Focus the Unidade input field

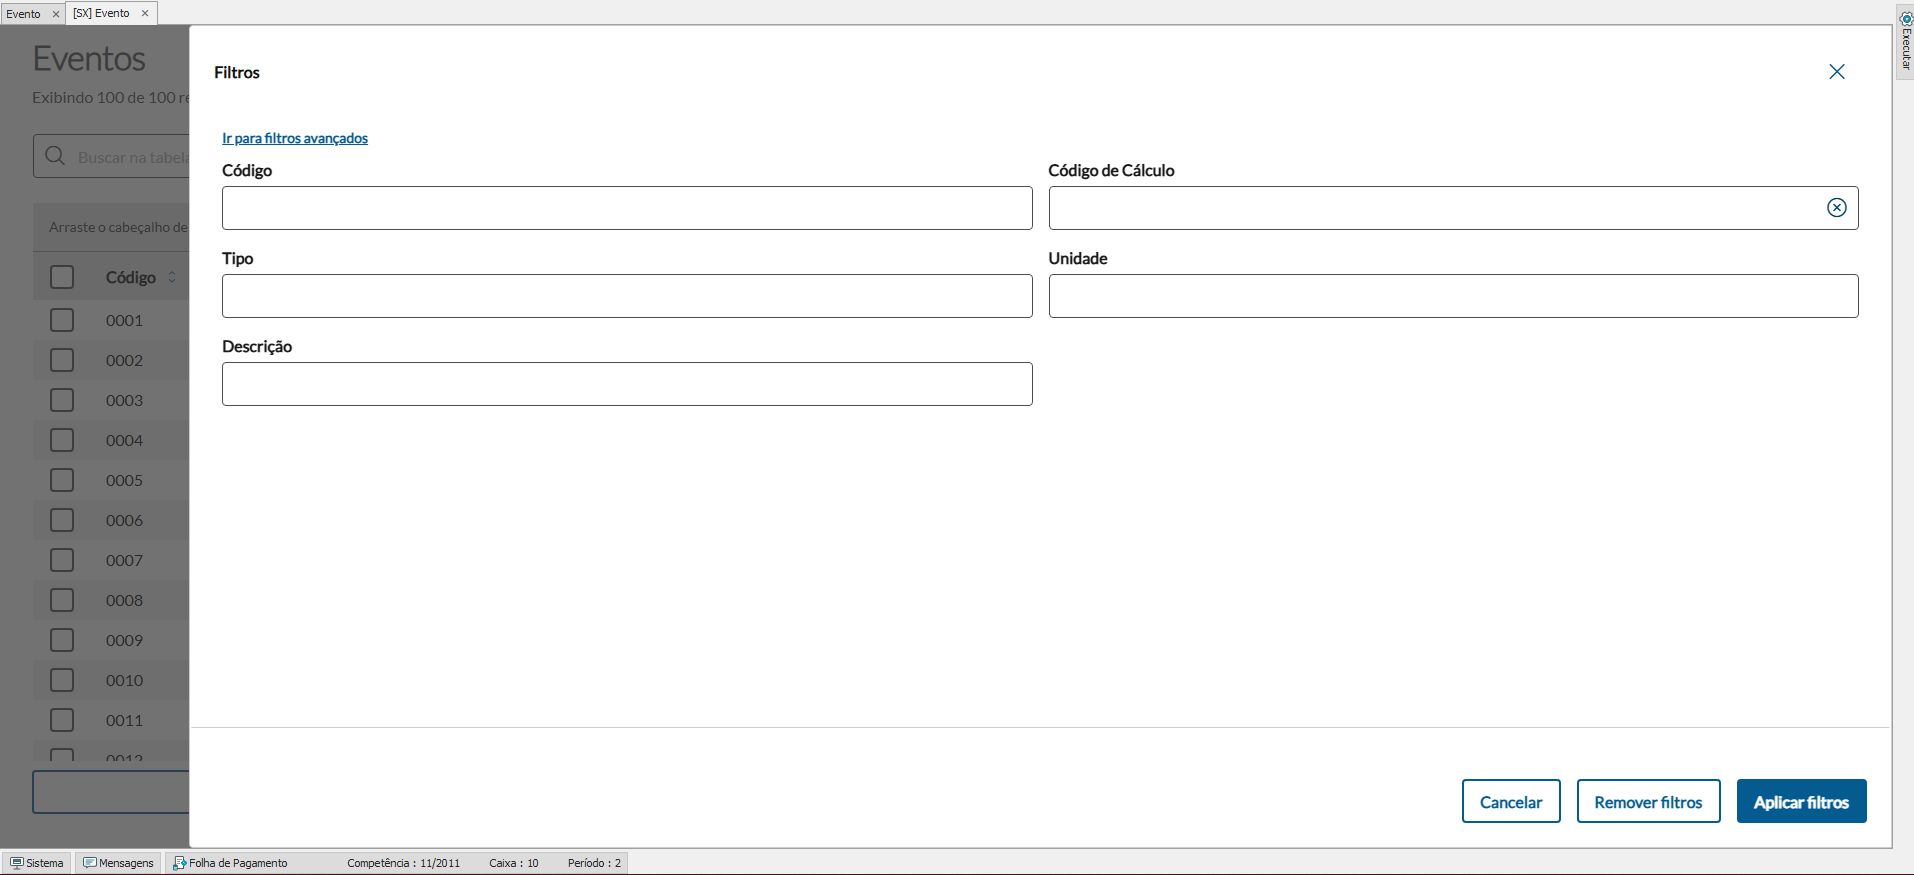(x=1453, y=296)
